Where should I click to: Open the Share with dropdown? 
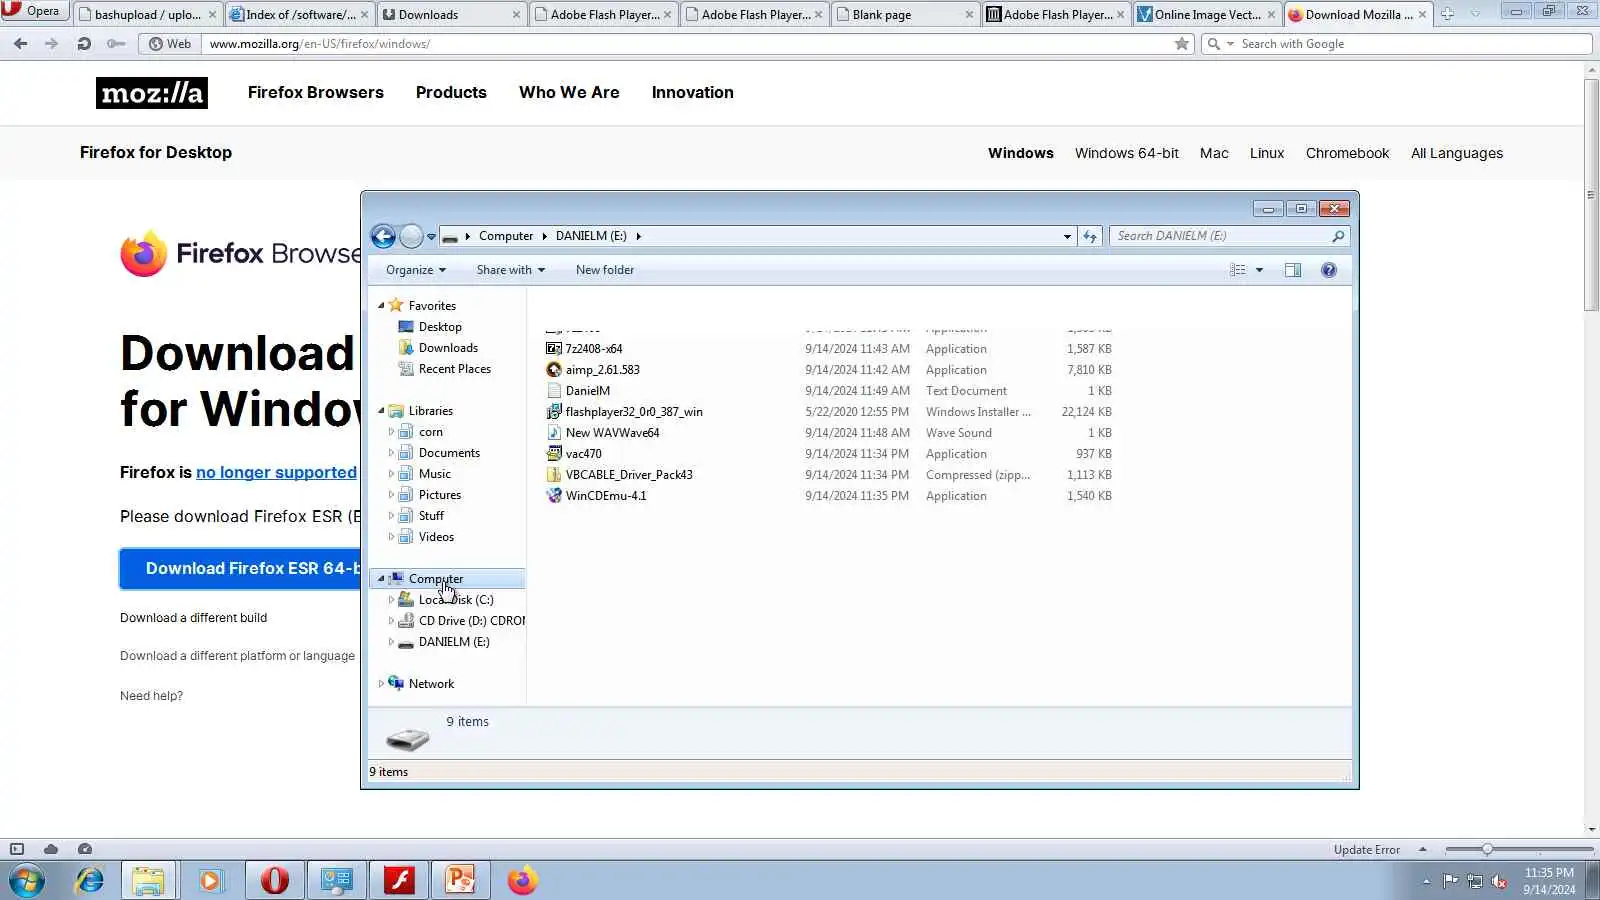(x=511, y=270)
